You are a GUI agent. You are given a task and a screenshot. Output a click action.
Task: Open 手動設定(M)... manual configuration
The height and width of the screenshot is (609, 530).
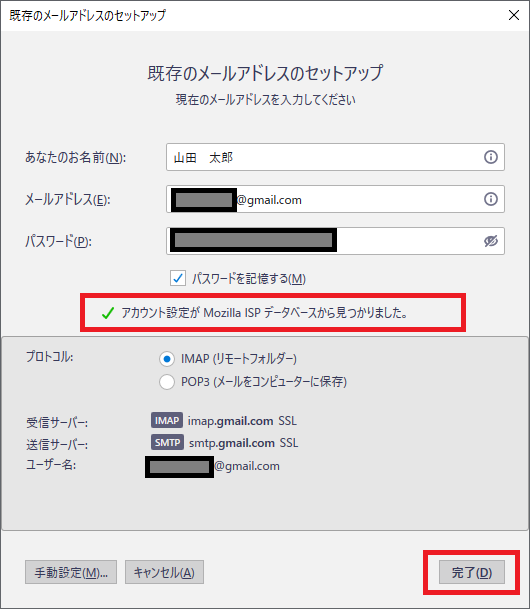coord(71,572)
